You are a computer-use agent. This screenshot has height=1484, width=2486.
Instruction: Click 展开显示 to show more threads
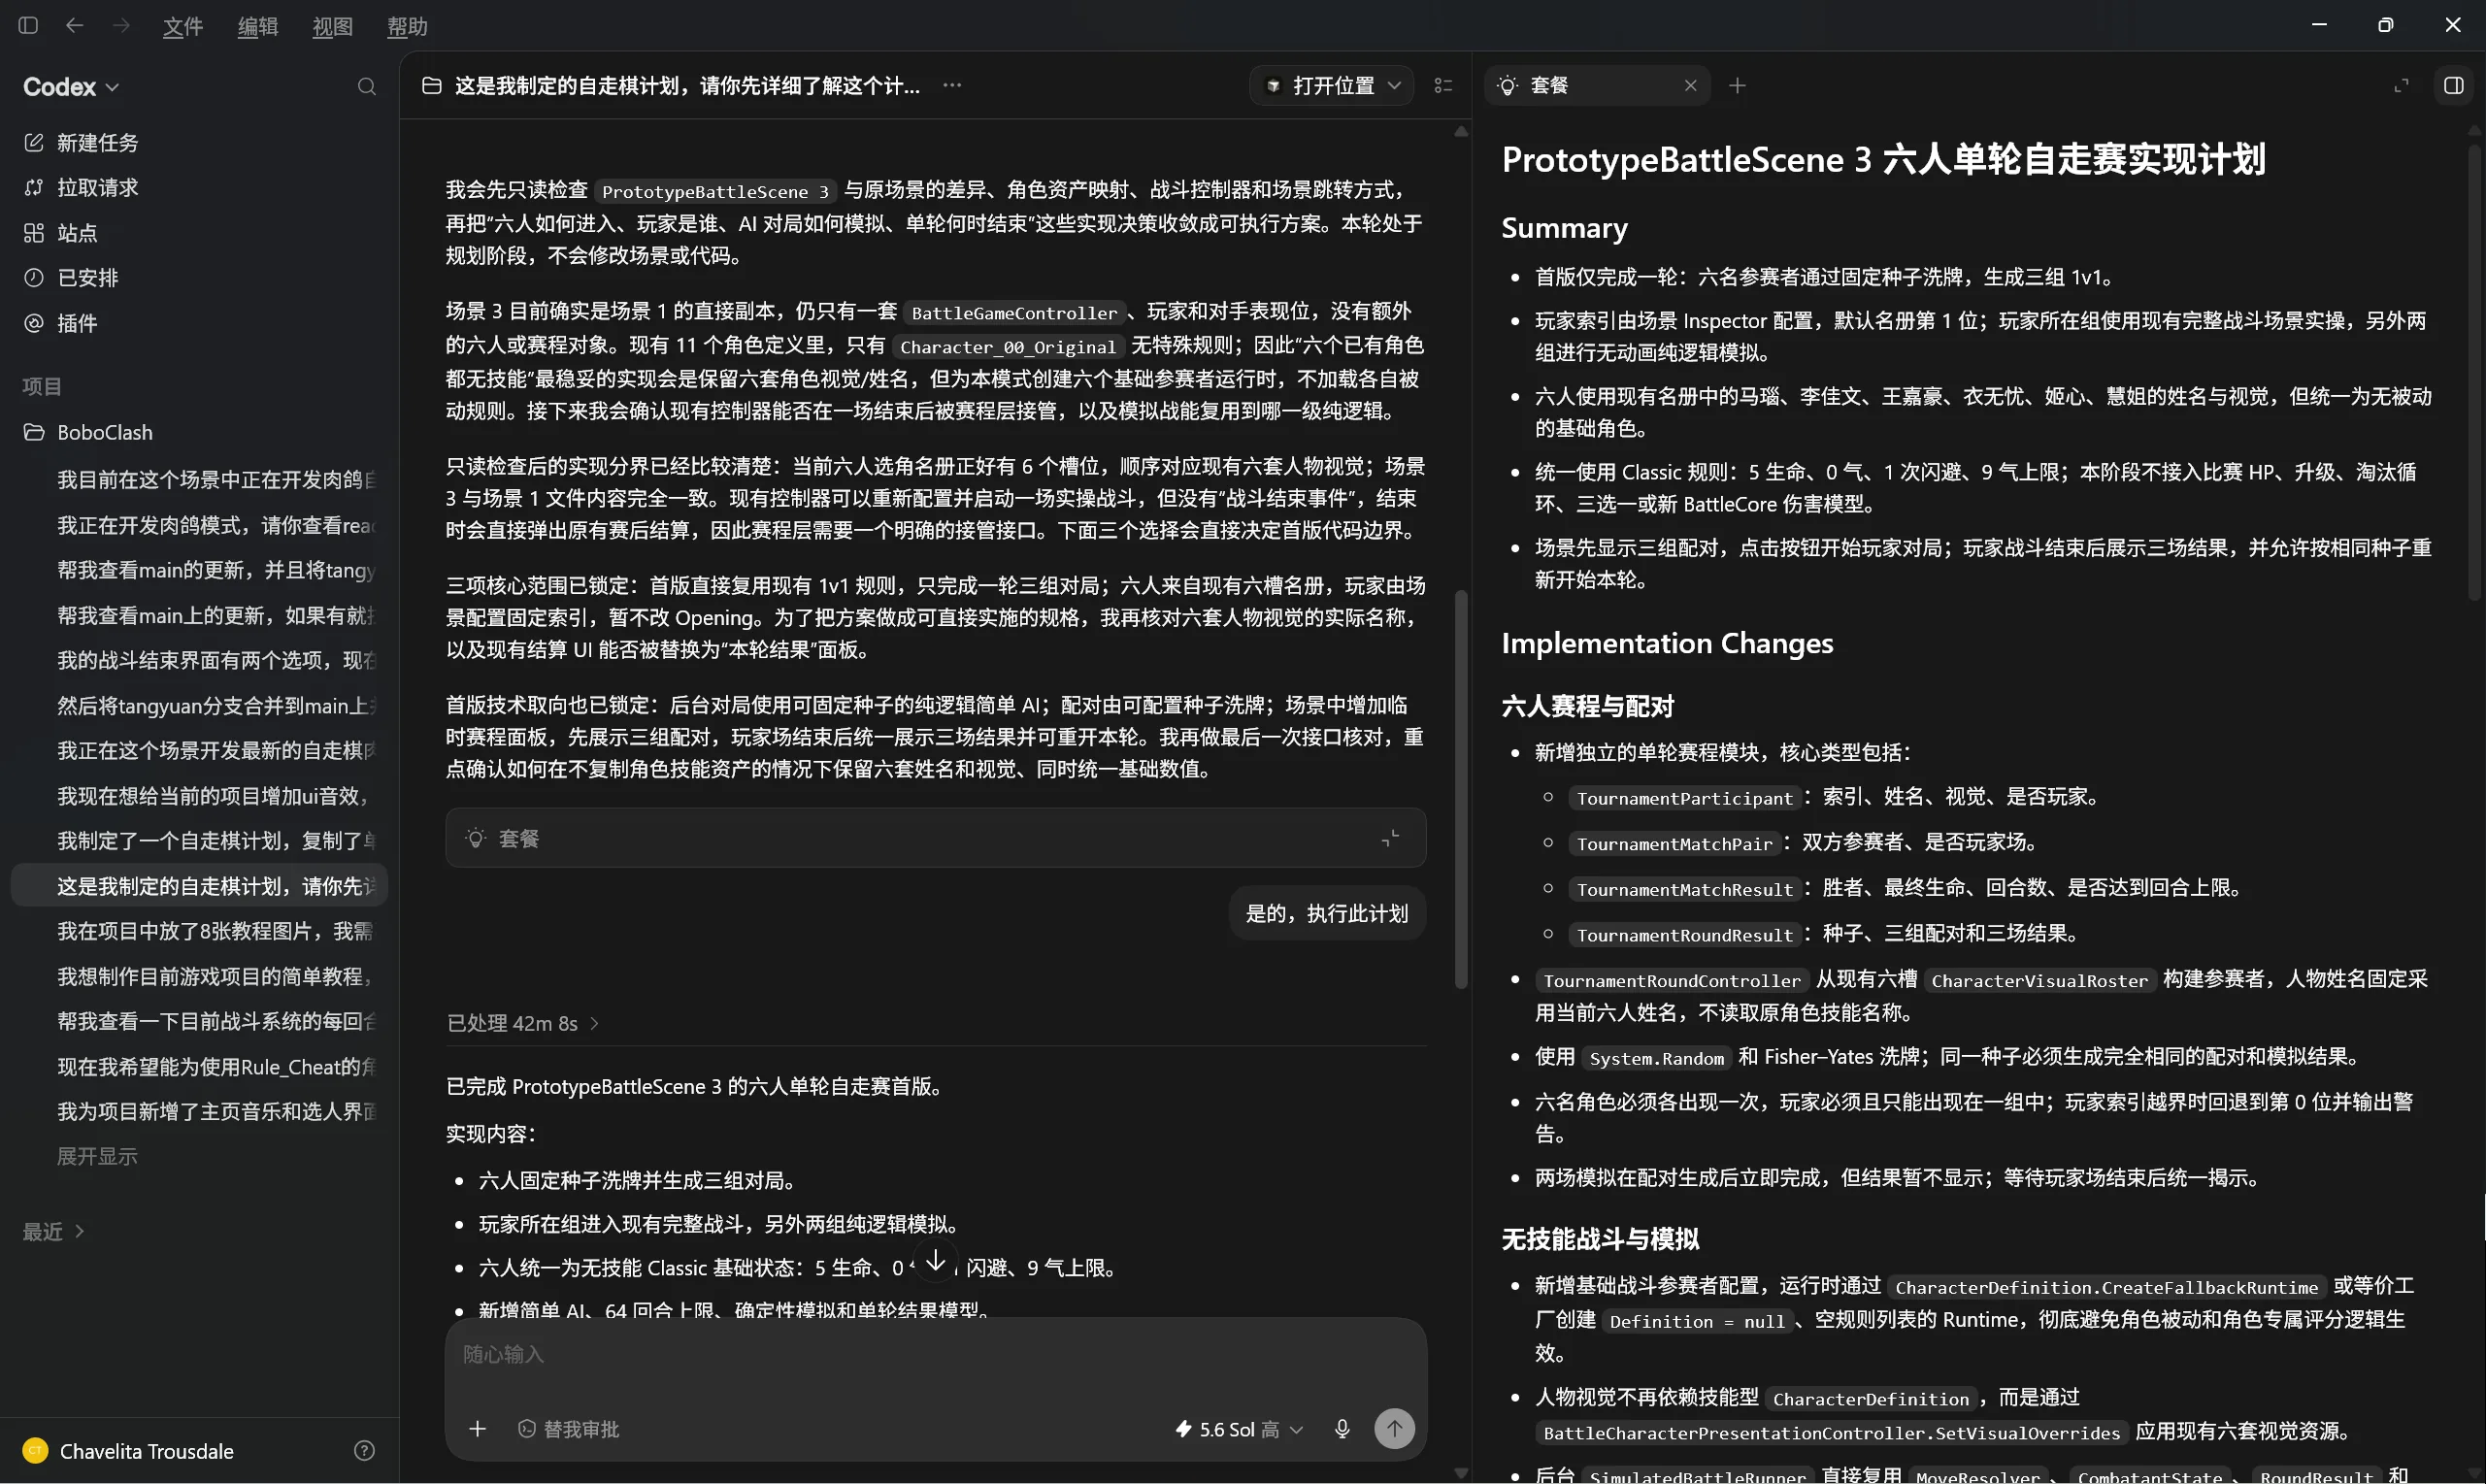[x=97, y=1157]
